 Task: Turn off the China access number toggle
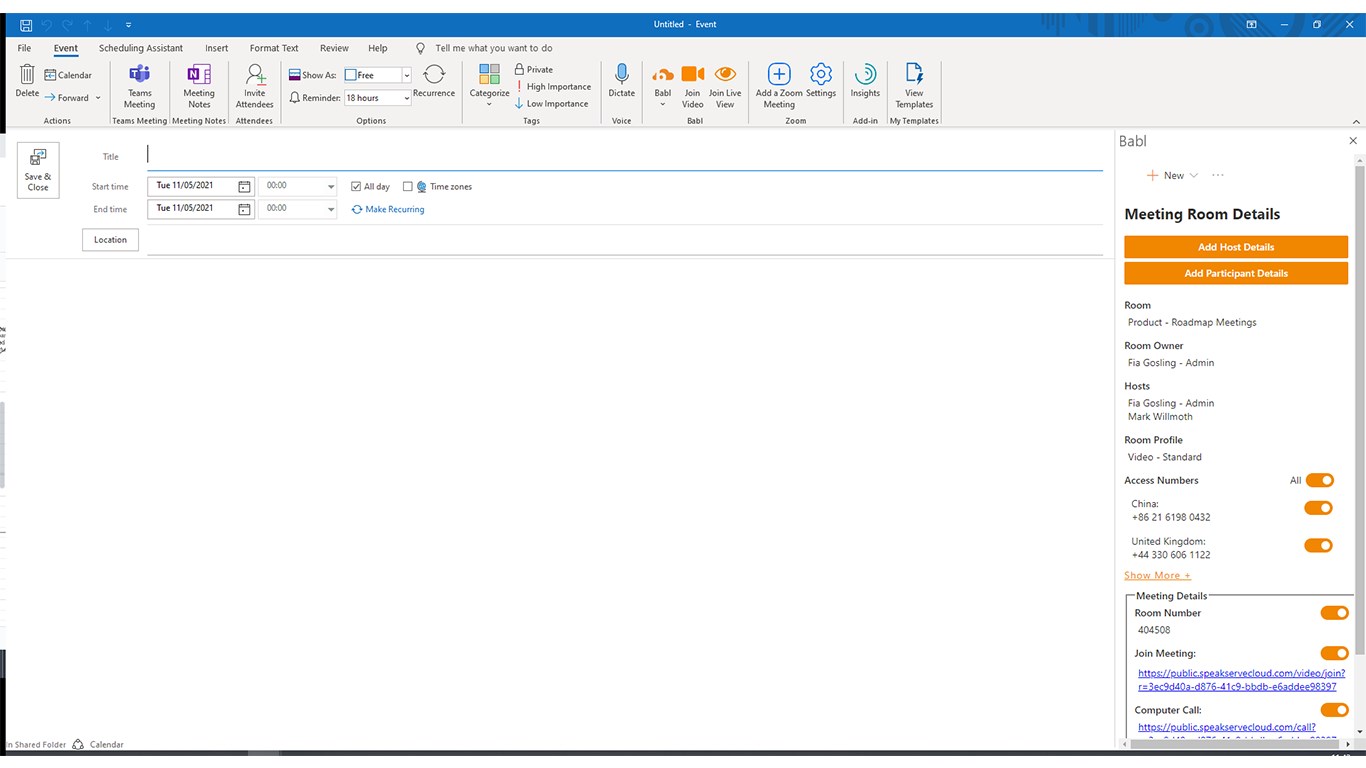click(x=1318, y=508)
